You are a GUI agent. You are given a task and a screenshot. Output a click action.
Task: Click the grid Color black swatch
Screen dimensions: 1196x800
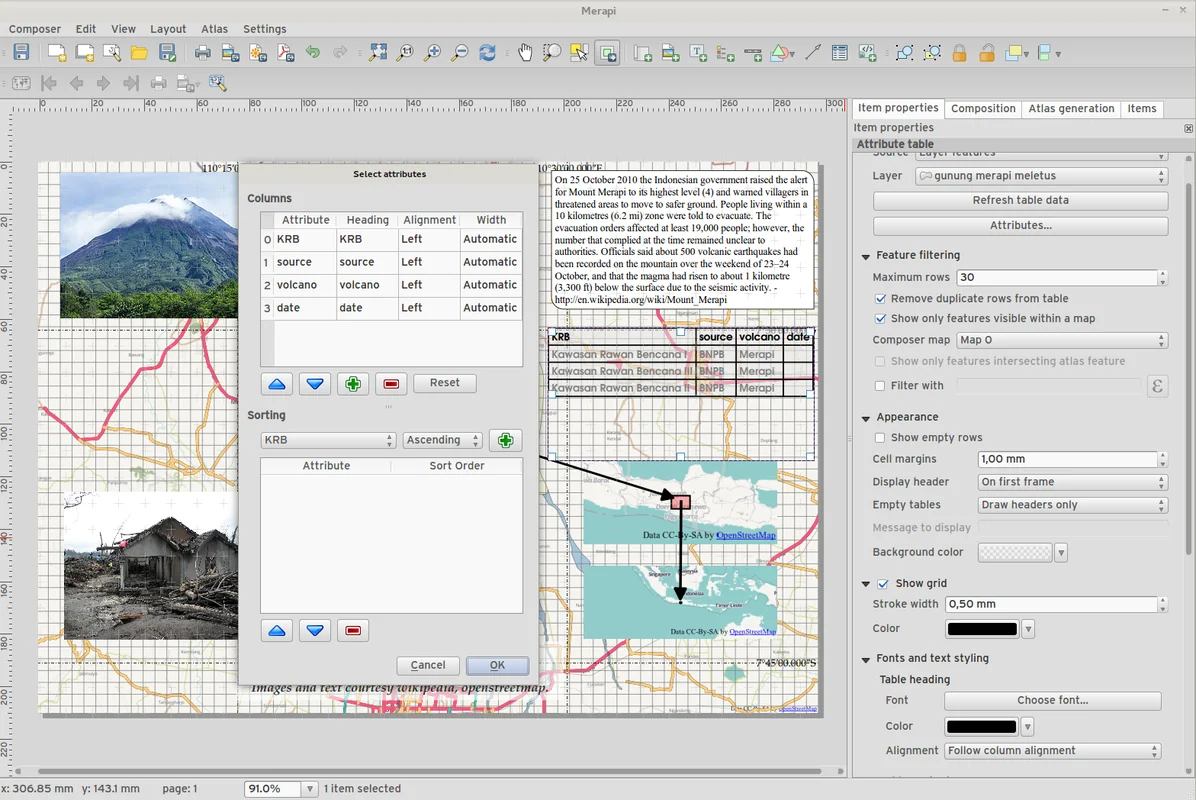click(x=982, y=629)
